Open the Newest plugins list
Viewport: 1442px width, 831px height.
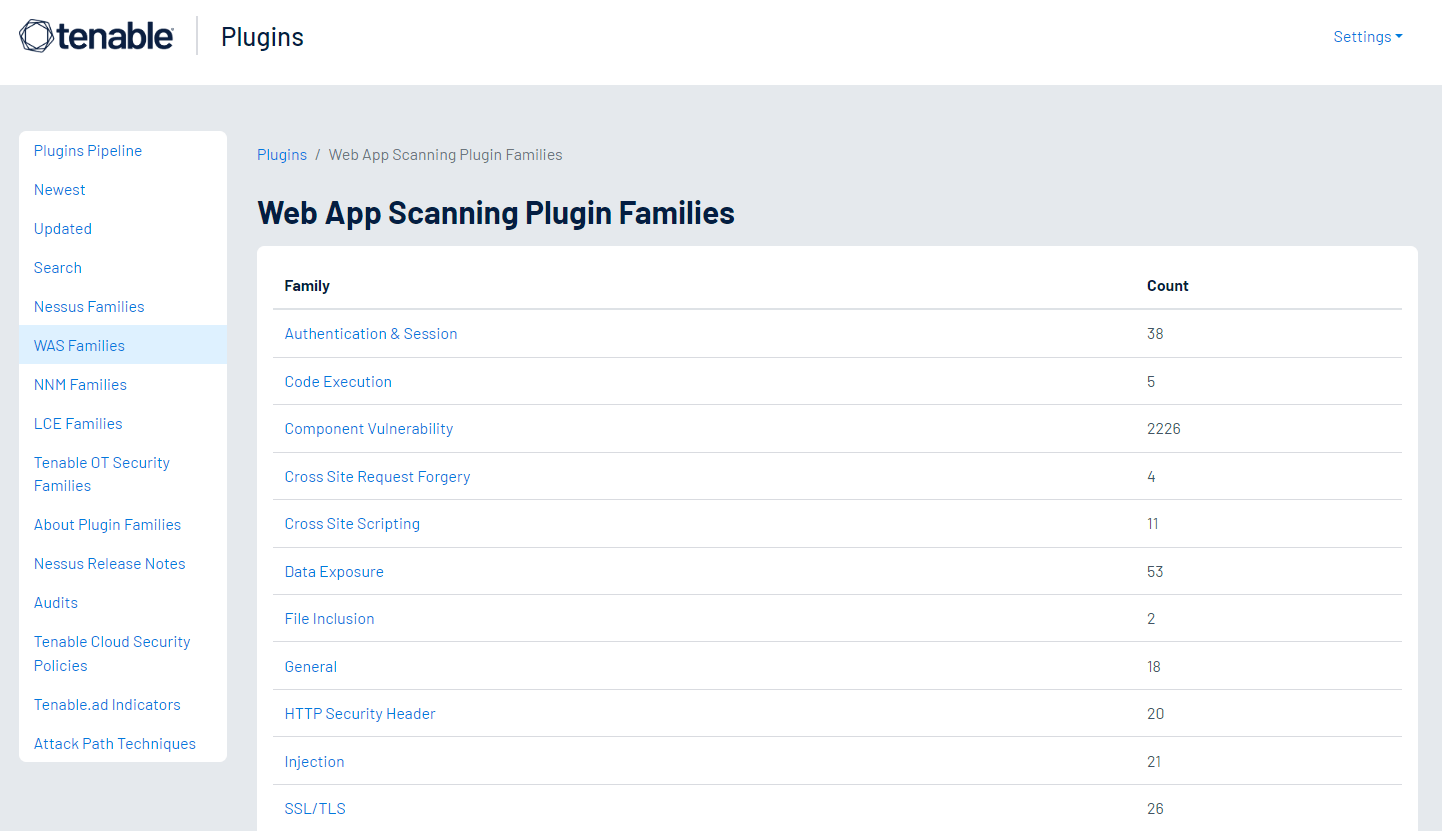[x=59, y=189]
